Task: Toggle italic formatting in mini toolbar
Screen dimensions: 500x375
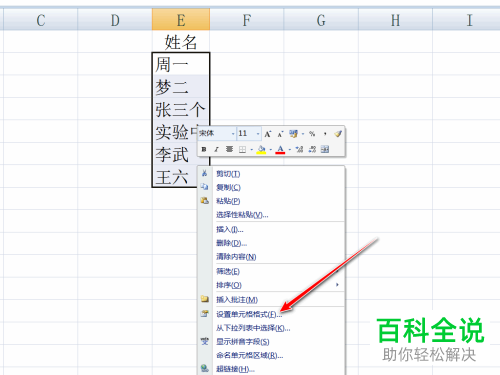Action: click(216, 149)
